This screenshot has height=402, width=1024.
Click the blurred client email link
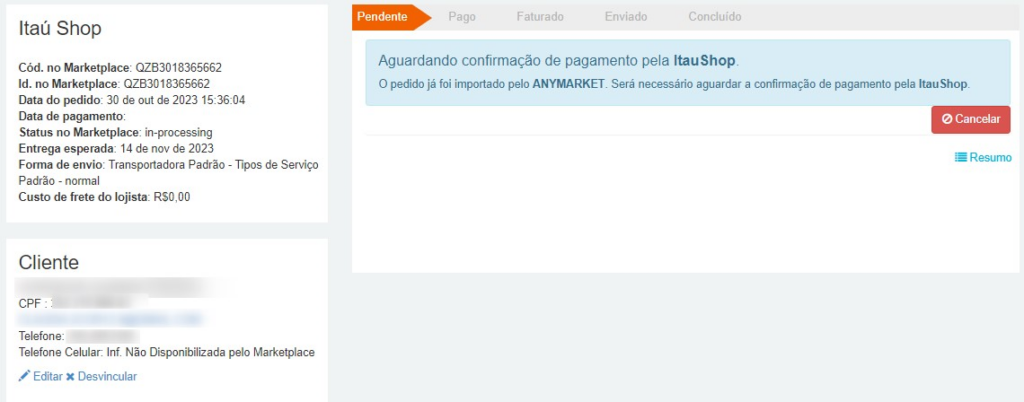pyautogui.click(x=111, y=319)
